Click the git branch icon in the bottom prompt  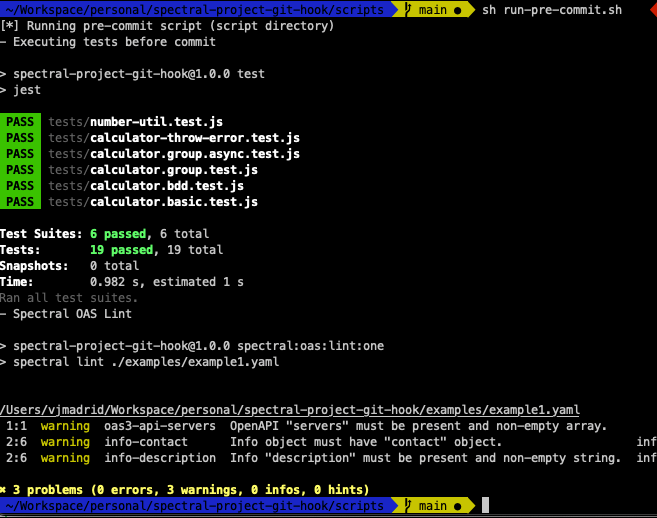pos(408,505)
